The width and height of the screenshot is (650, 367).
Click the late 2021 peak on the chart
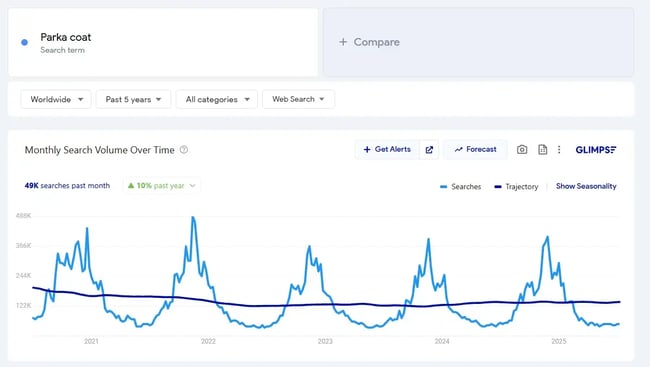pyautogui.click(x=193, y=217)
